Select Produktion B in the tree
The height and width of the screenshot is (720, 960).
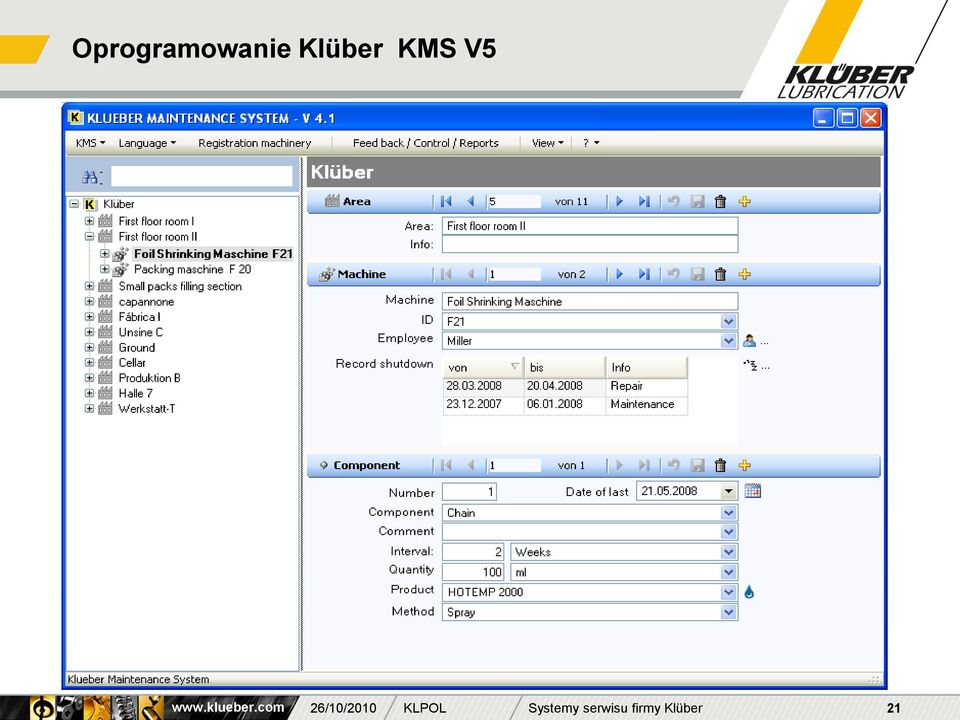point(149,378)
